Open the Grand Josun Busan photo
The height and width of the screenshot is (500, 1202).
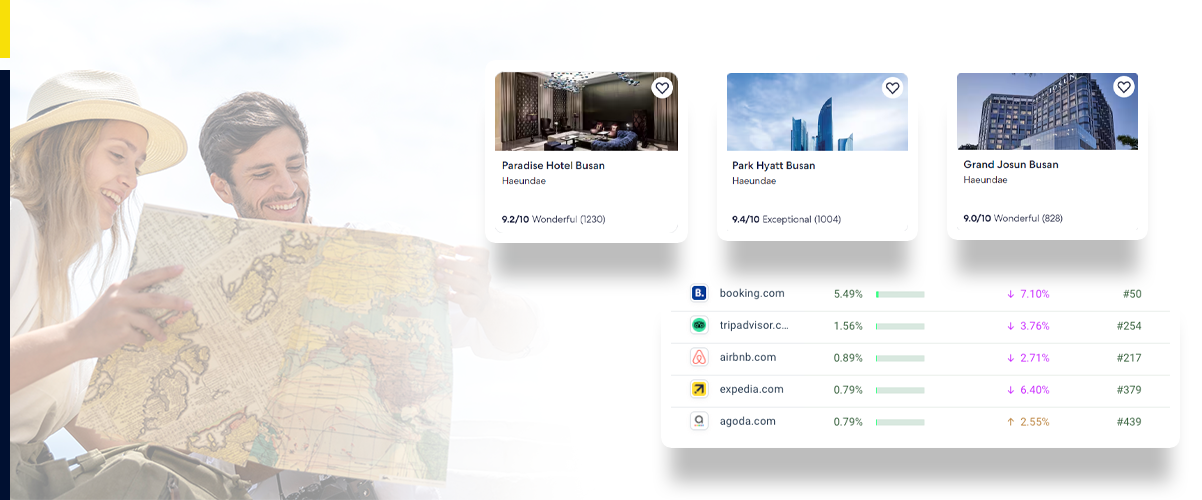point(1047,111)
